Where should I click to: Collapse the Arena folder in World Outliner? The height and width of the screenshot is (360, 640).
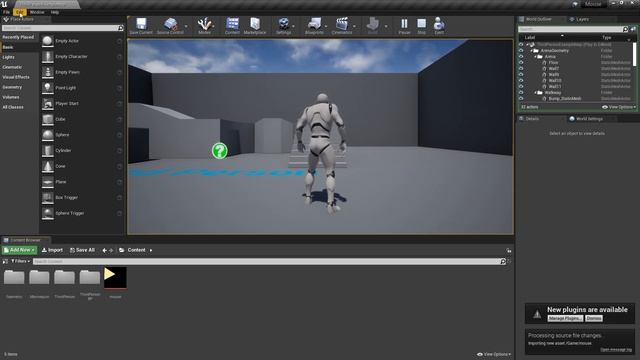click(536, 57)
